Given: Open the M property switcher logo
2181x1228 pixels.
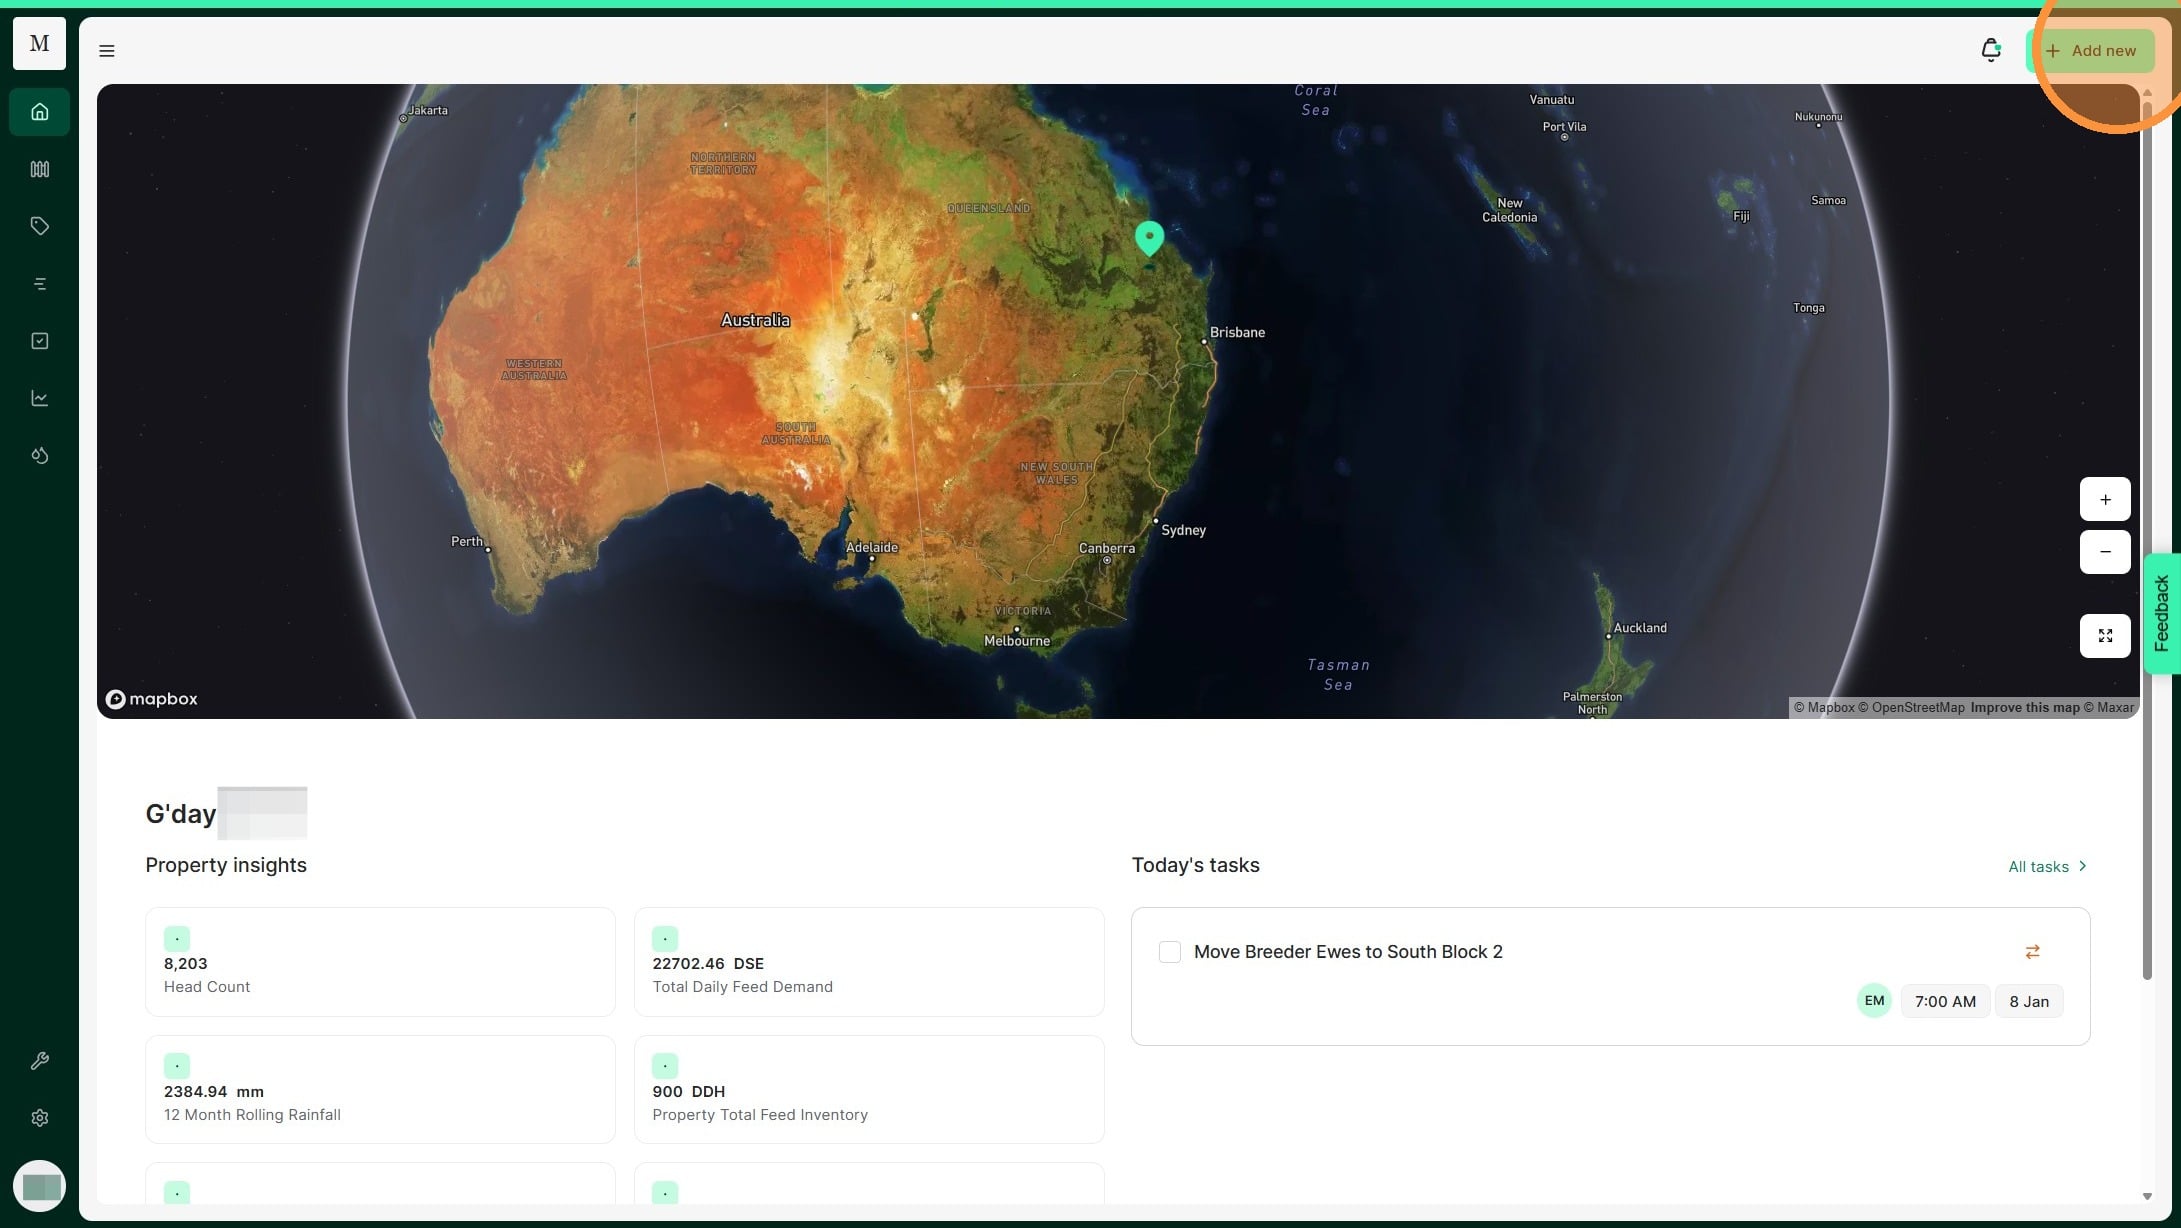Looking at the screenshot, I should pos(39,43).
